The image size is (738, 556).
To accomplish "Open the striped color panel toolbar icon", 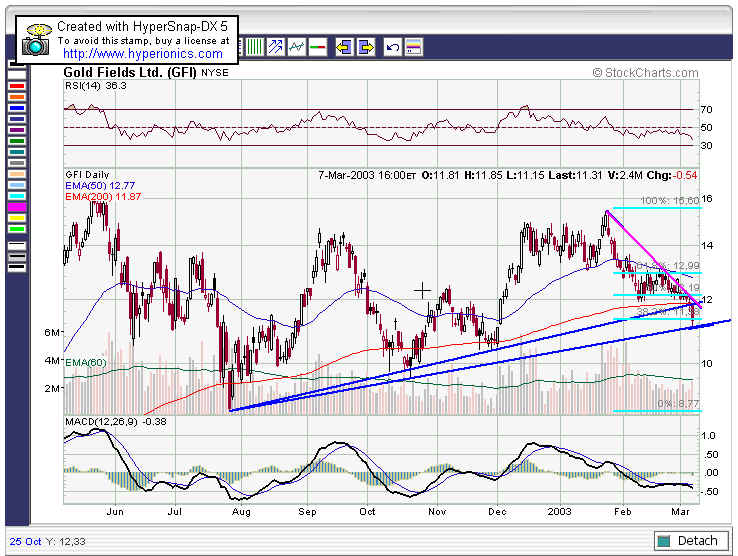I will click(414, 47).
